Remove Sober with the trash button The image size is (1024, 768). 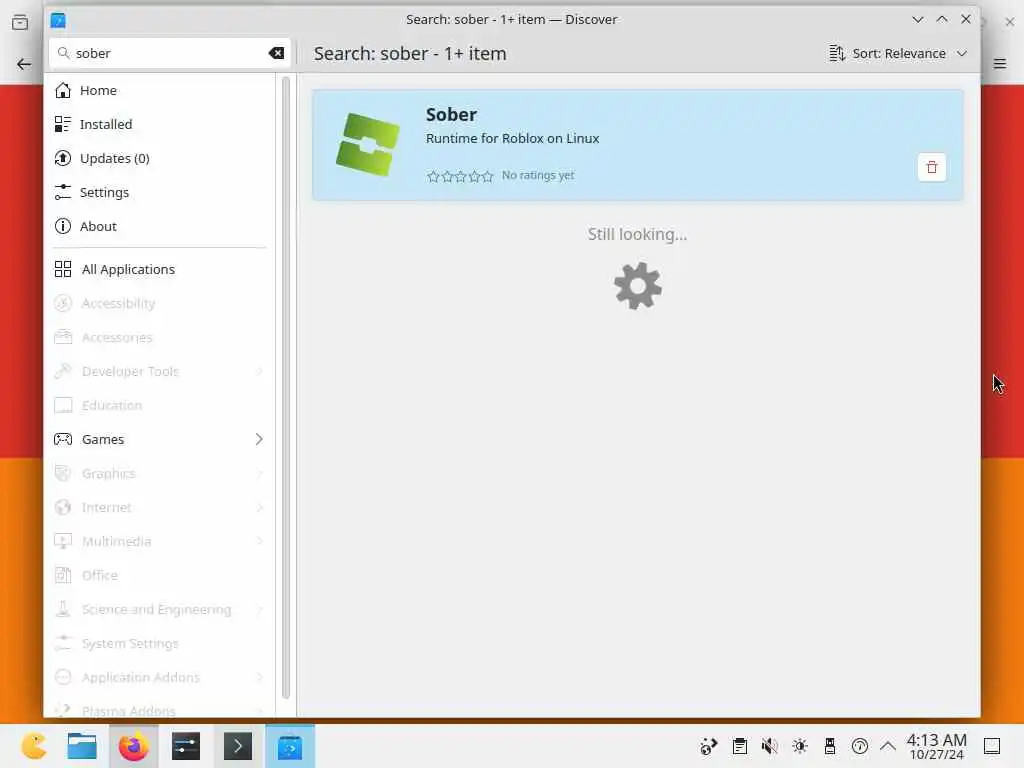[x=931, y=167]
